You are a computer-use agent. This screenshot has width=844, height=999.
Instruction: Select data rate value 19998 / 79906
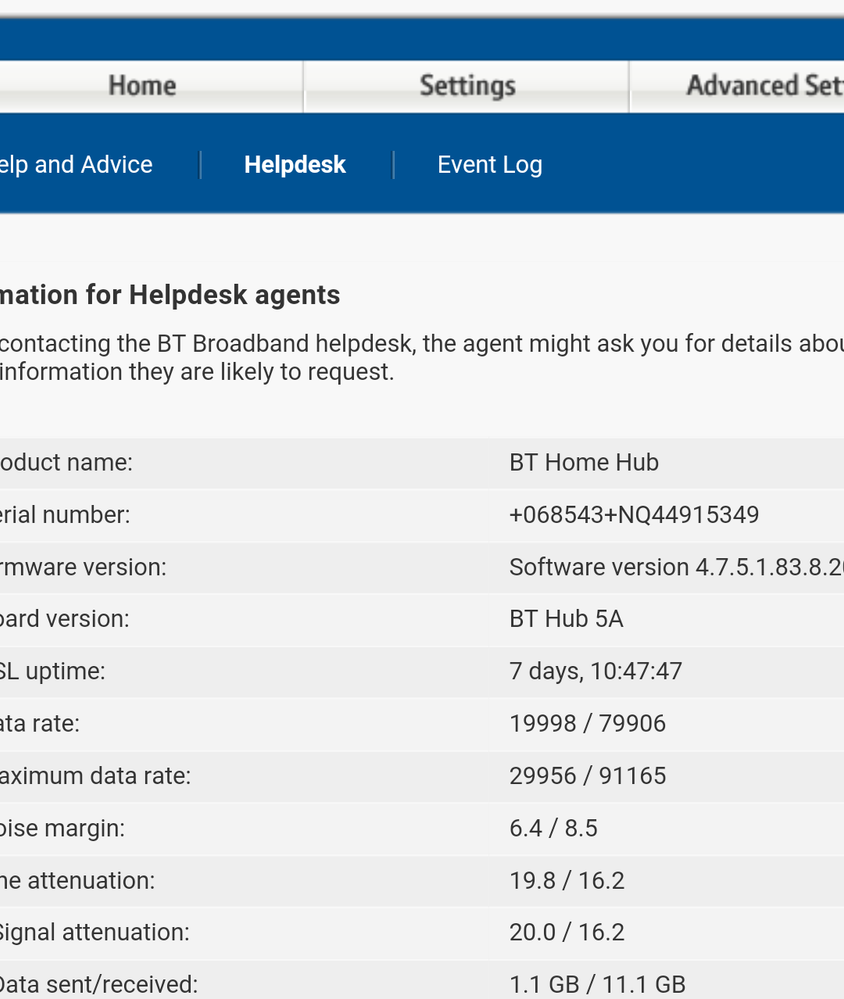pos(587,723)
